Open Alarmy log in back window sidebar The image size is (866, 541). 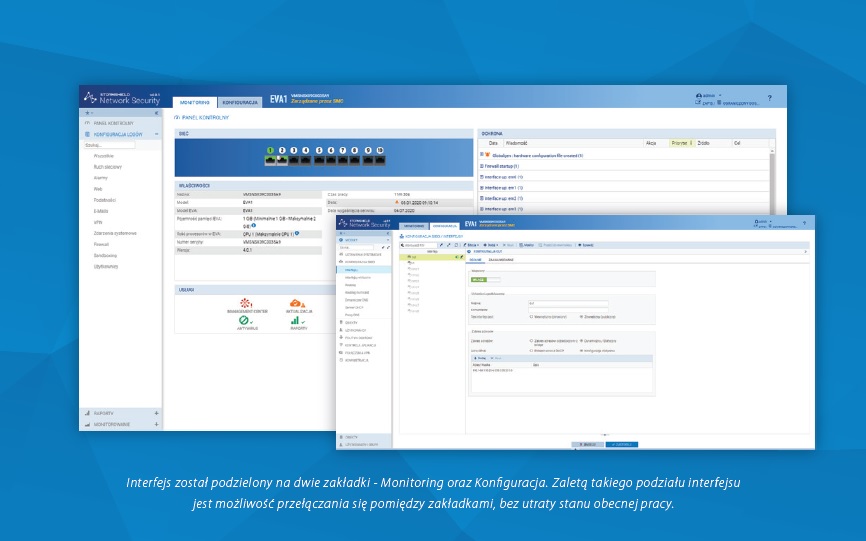tap(101, 178)
